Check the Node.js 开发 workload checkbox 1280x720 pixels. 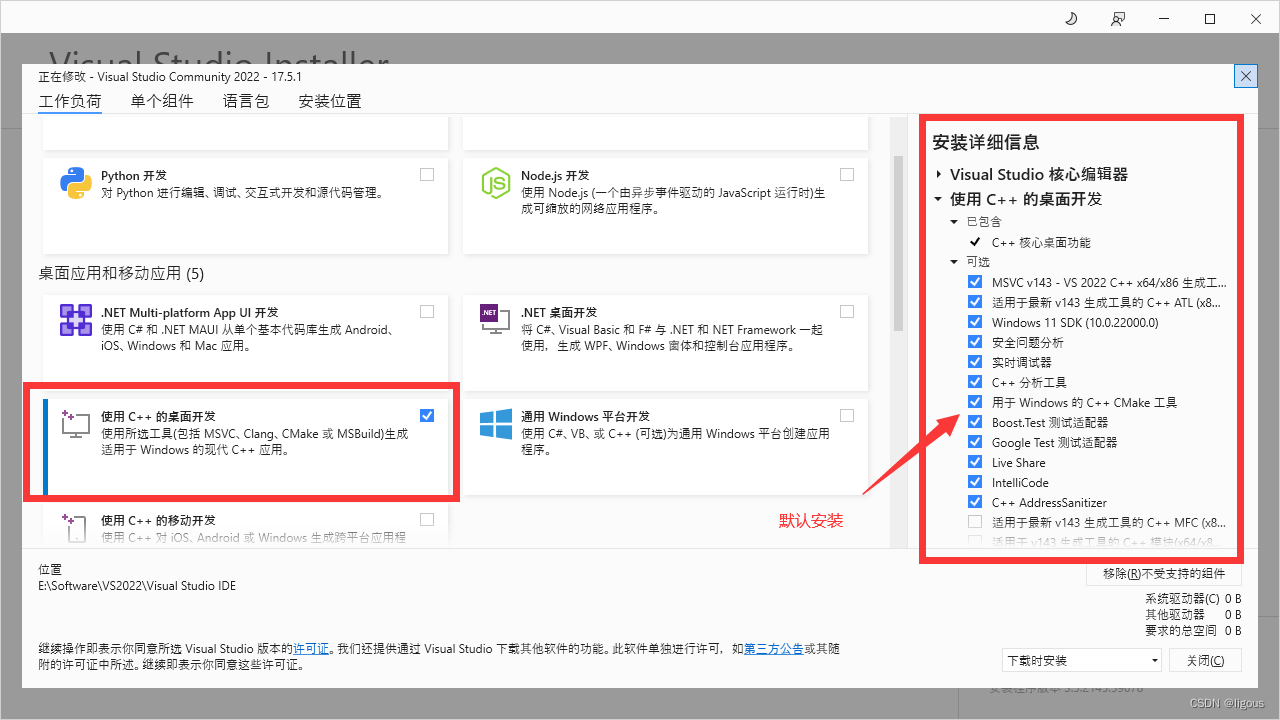pos(847,174)
